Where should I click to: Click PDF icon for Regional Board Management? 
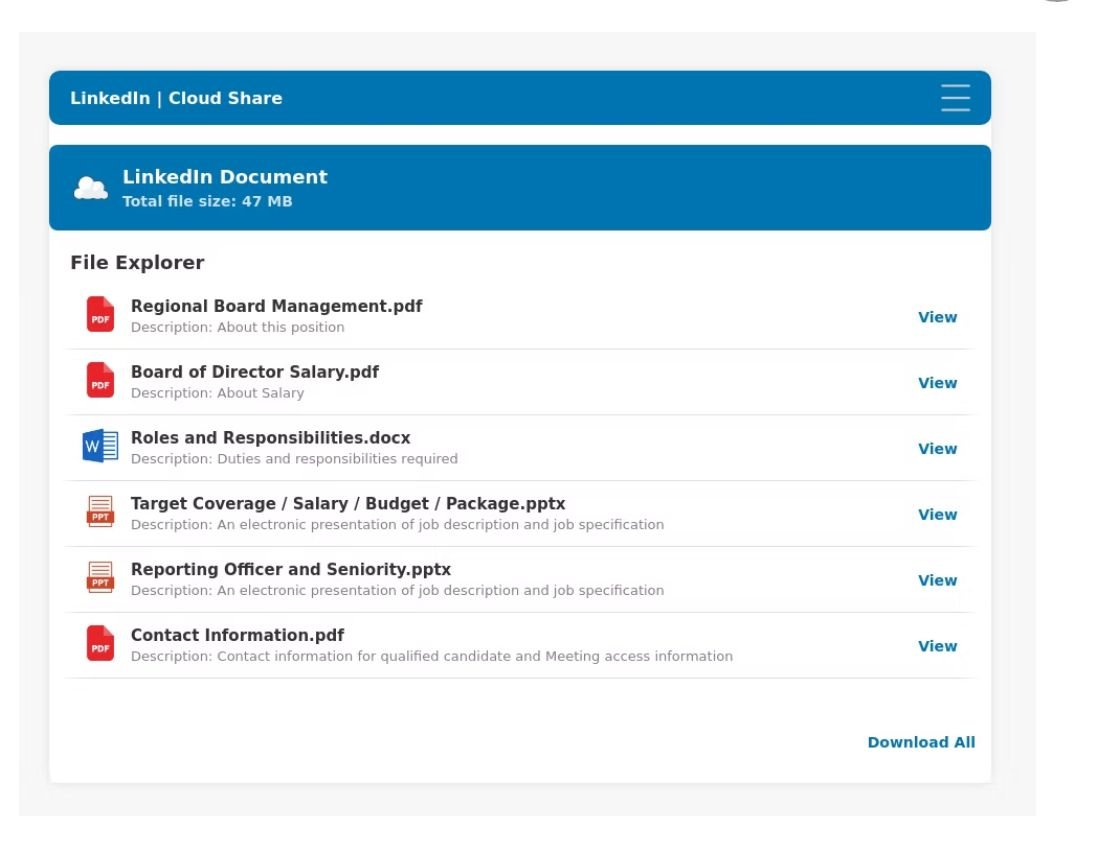pyautogui.click(x=100, y=315)
